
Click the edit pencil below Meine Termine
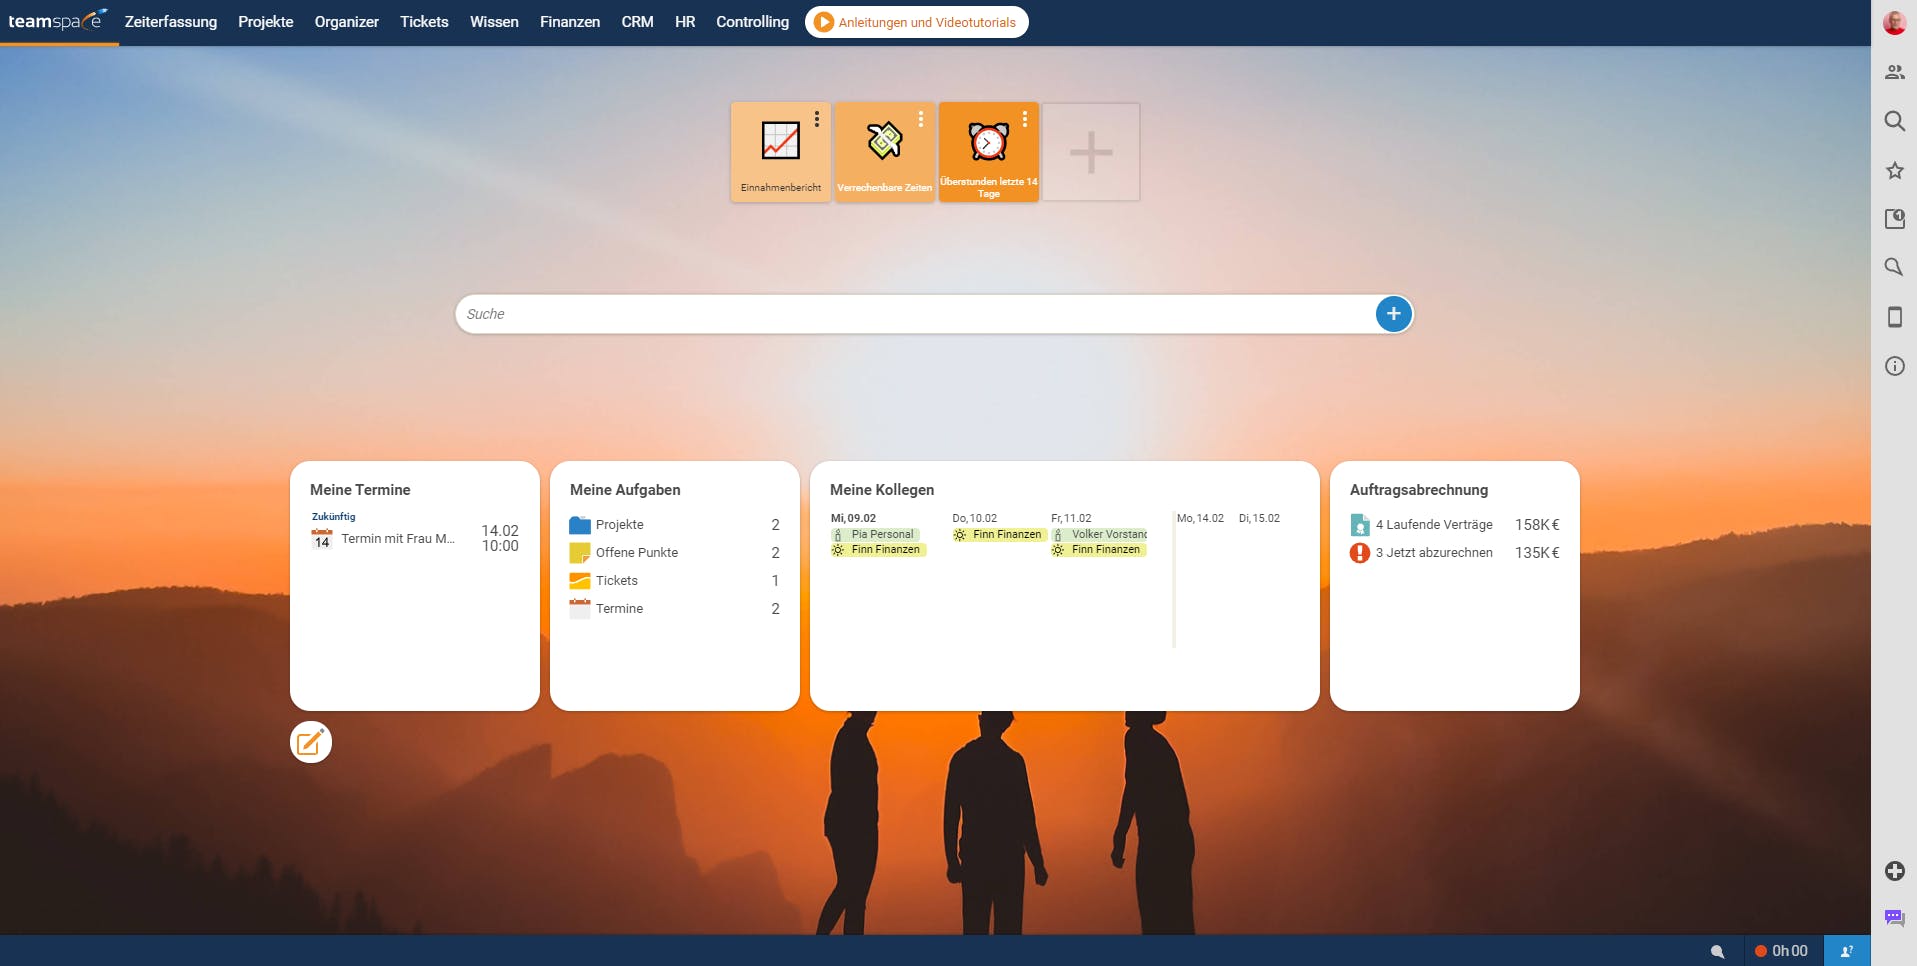pos(310,742)
